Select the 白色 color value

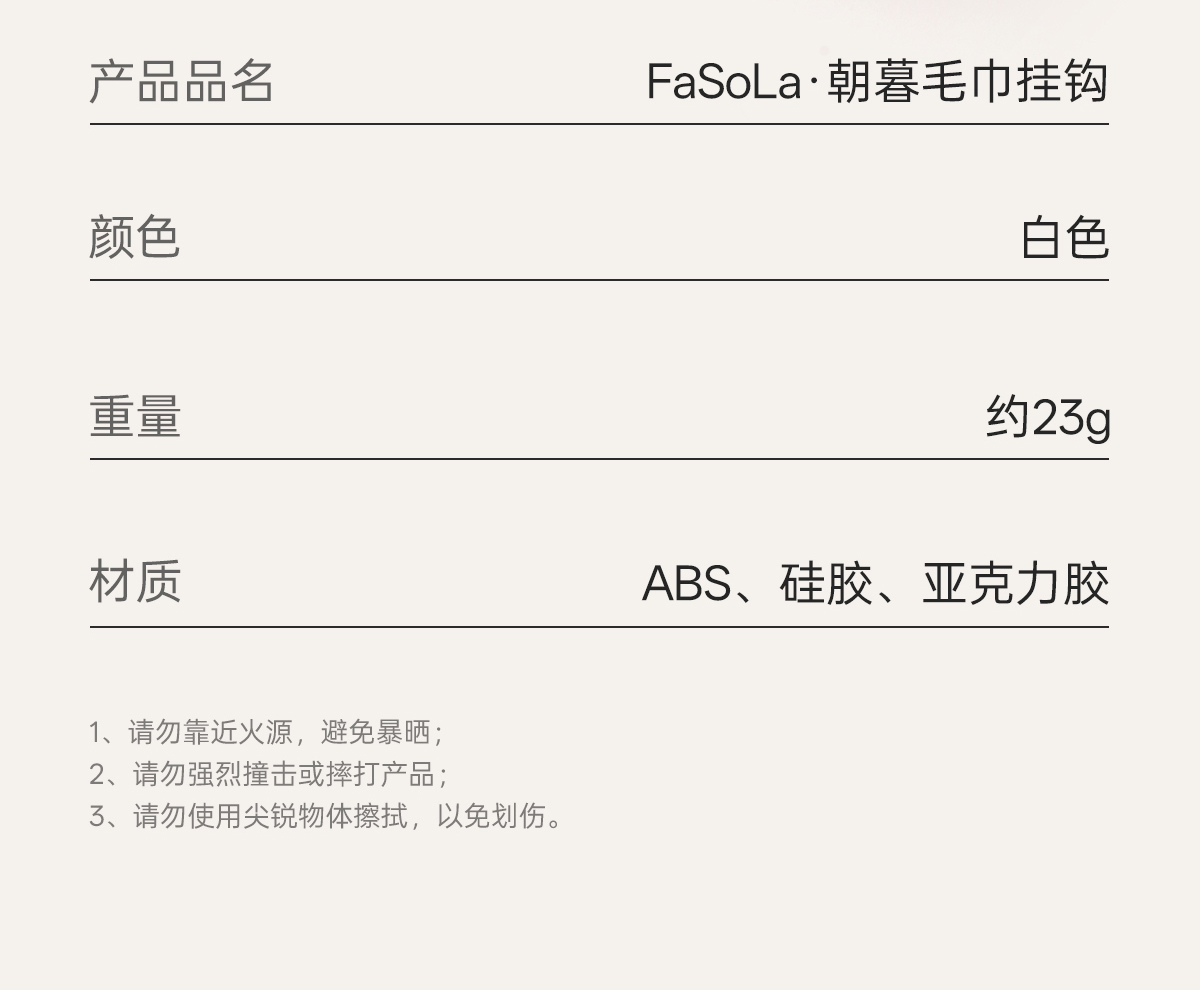click(1064, 239)
